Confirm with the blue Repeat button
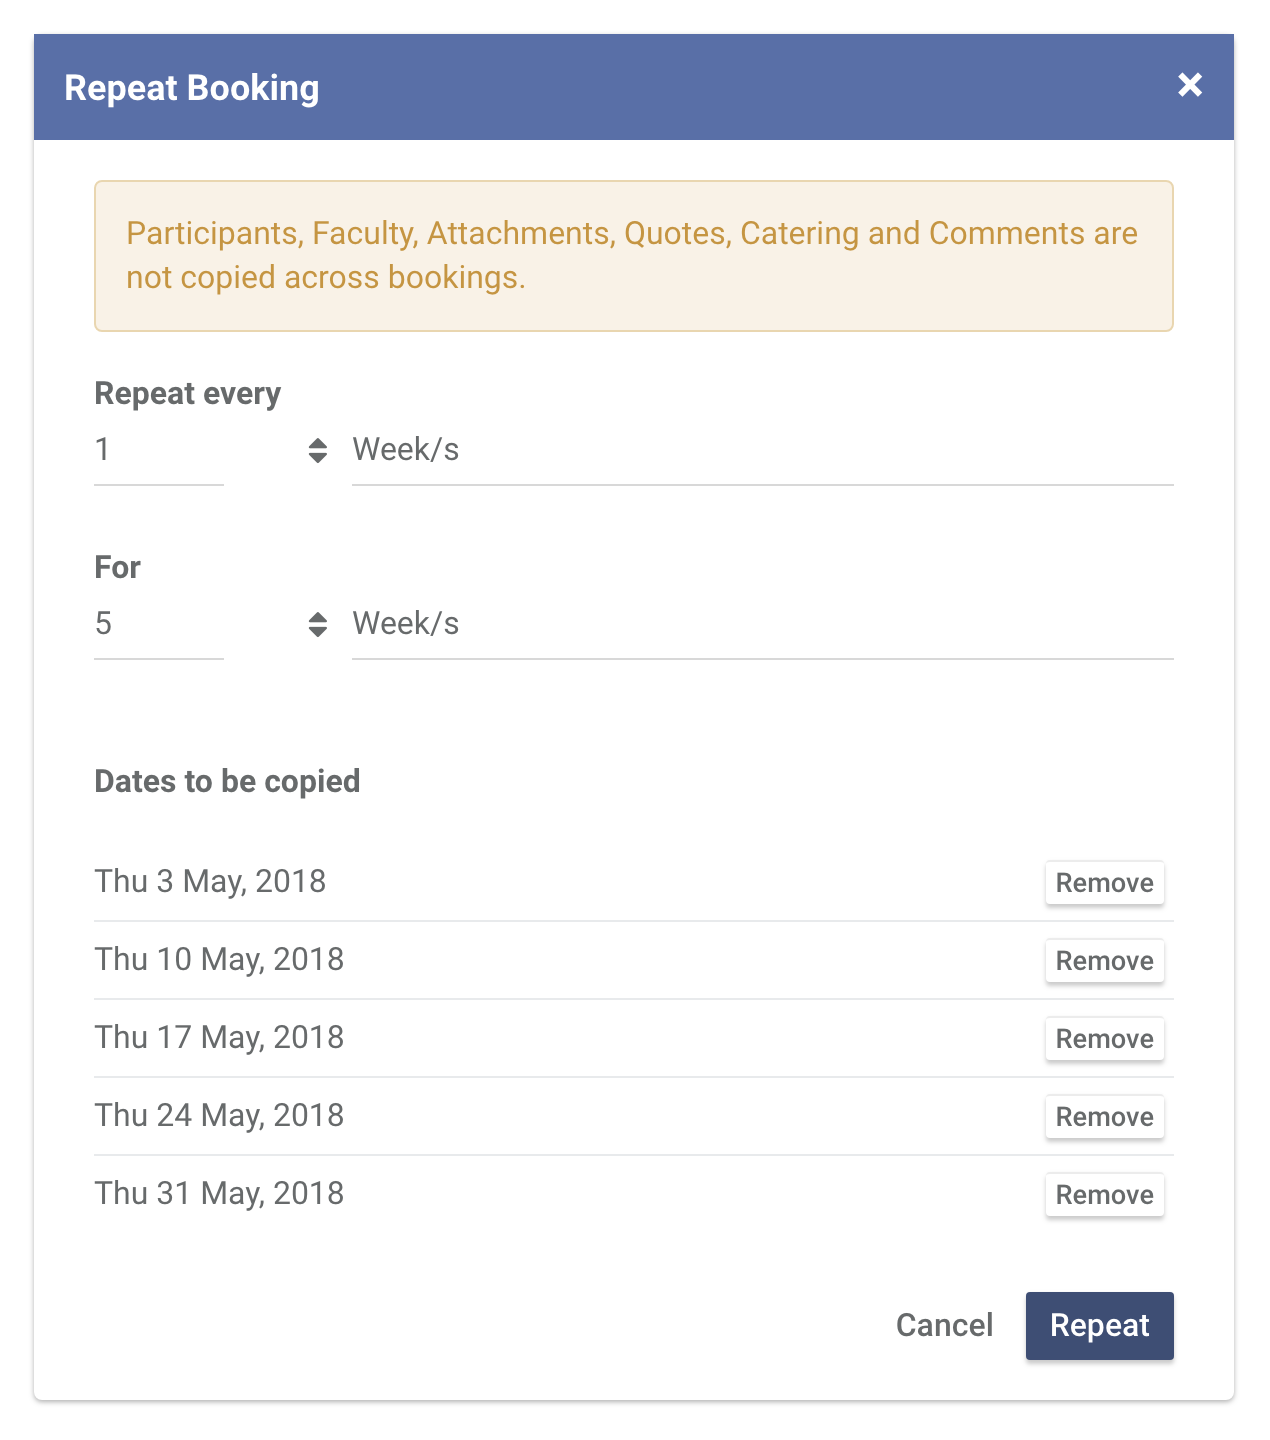1270x1440 pixels. [x=1099, y=1326]
